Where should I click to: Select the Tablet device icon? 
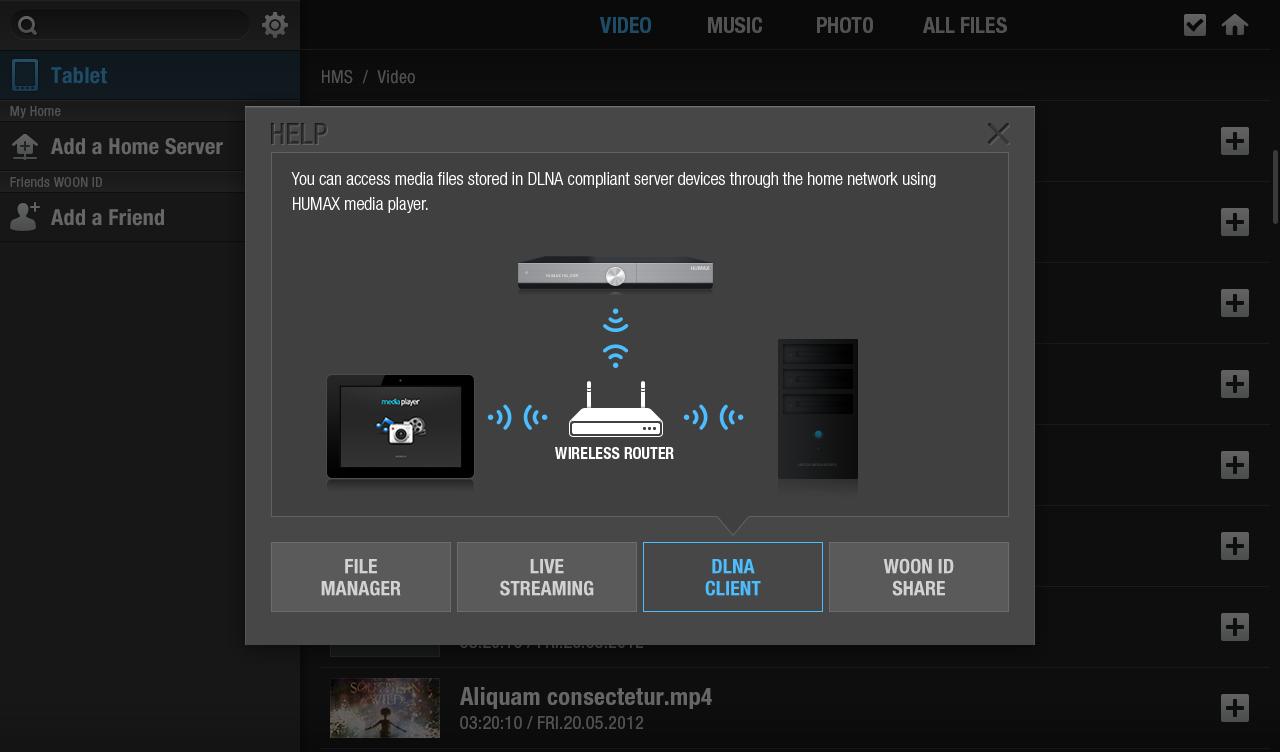(25, 75)
